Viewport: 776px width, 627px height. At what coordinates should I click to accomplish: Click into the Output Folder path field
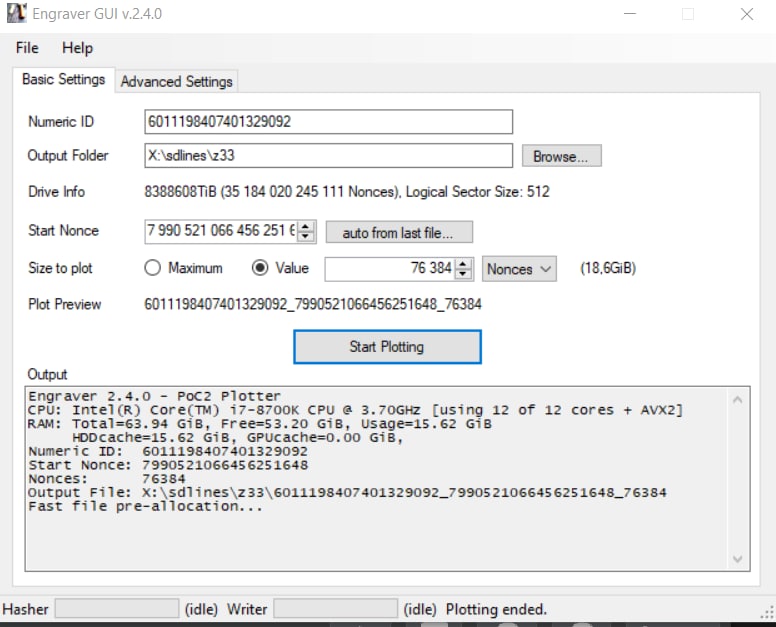[329, 155]
